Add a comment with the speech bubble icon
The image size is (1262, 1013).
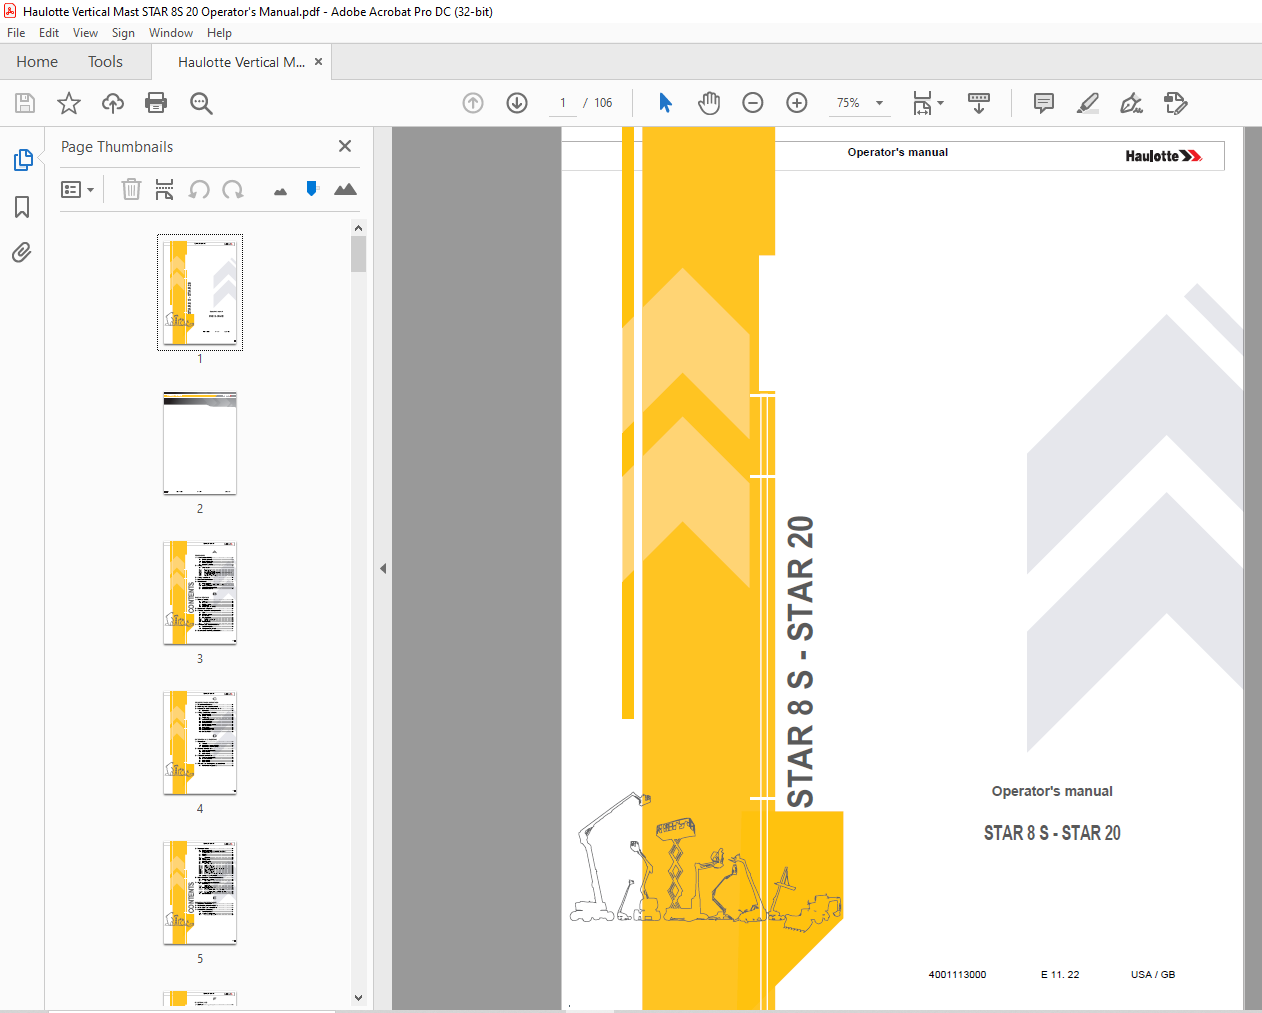[1044, 103]
